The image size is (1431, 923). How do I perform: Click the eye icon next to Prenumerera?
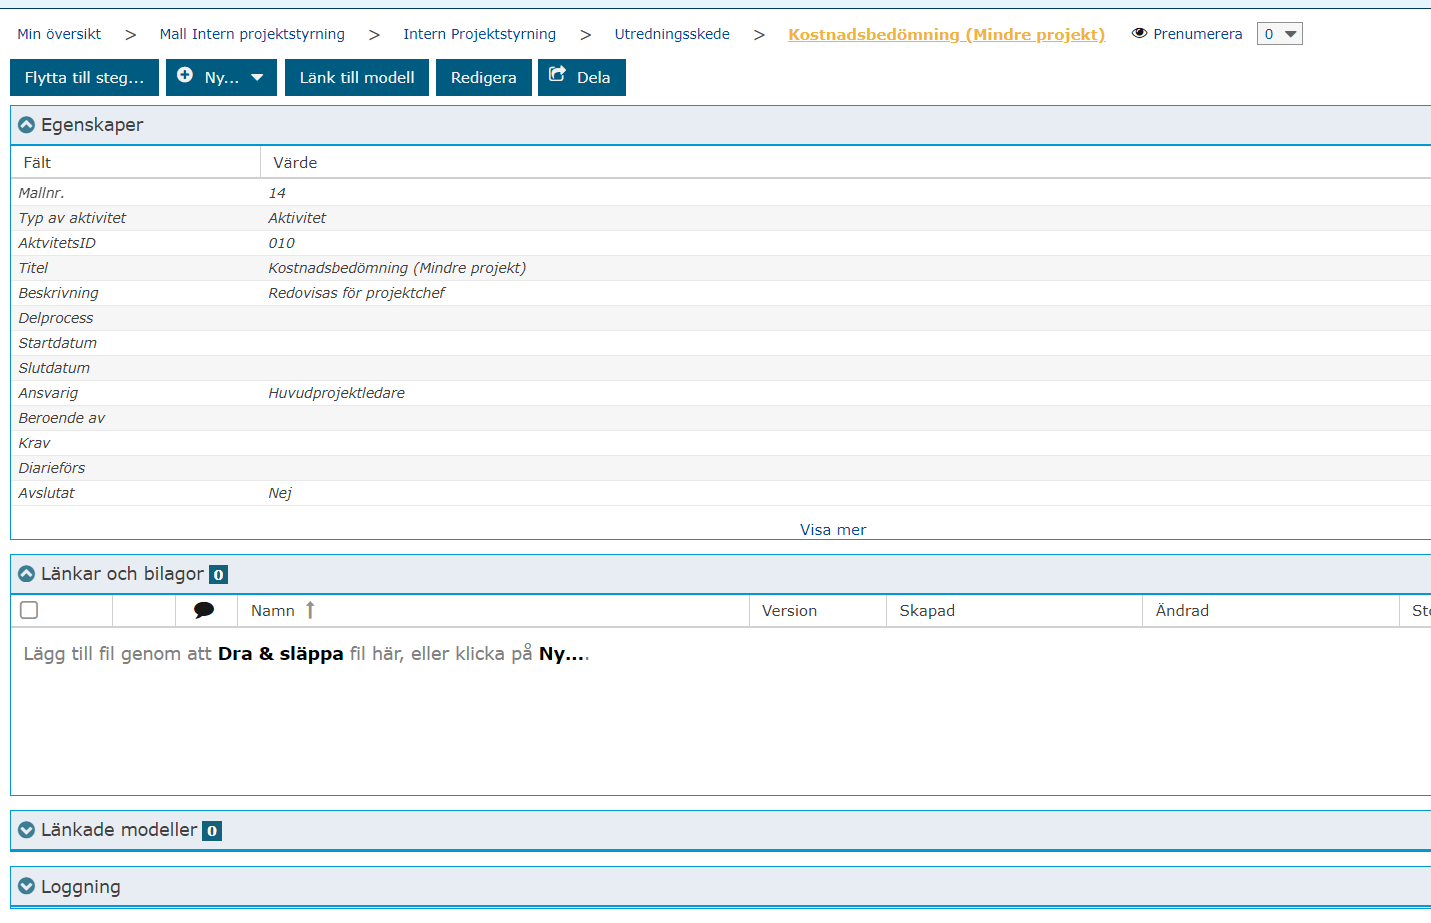(x=1139, y=34)
